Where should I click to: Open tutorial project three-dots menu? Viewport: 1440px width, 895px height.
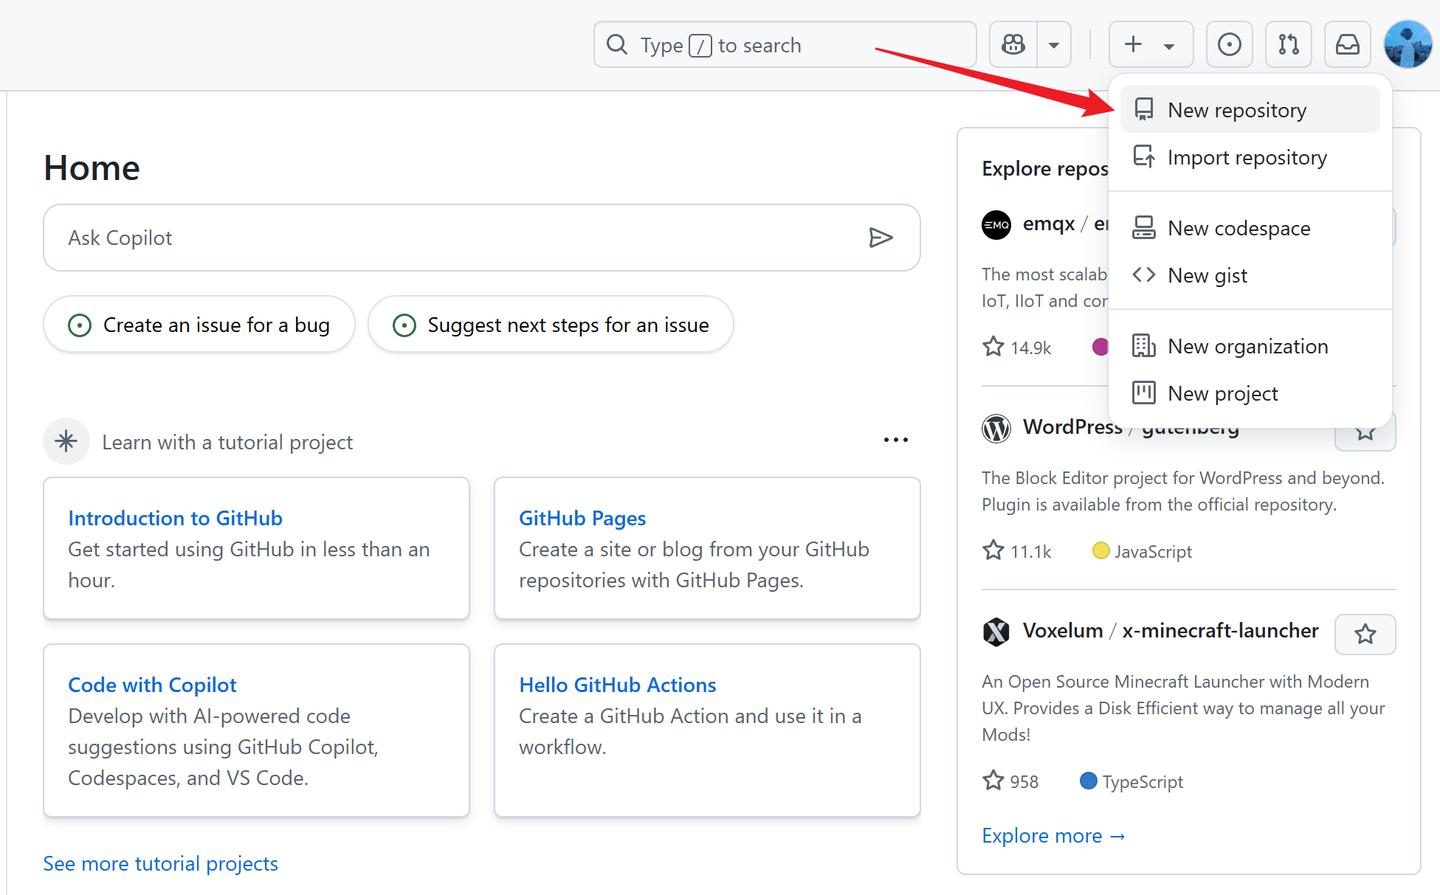tap(896, 440)
